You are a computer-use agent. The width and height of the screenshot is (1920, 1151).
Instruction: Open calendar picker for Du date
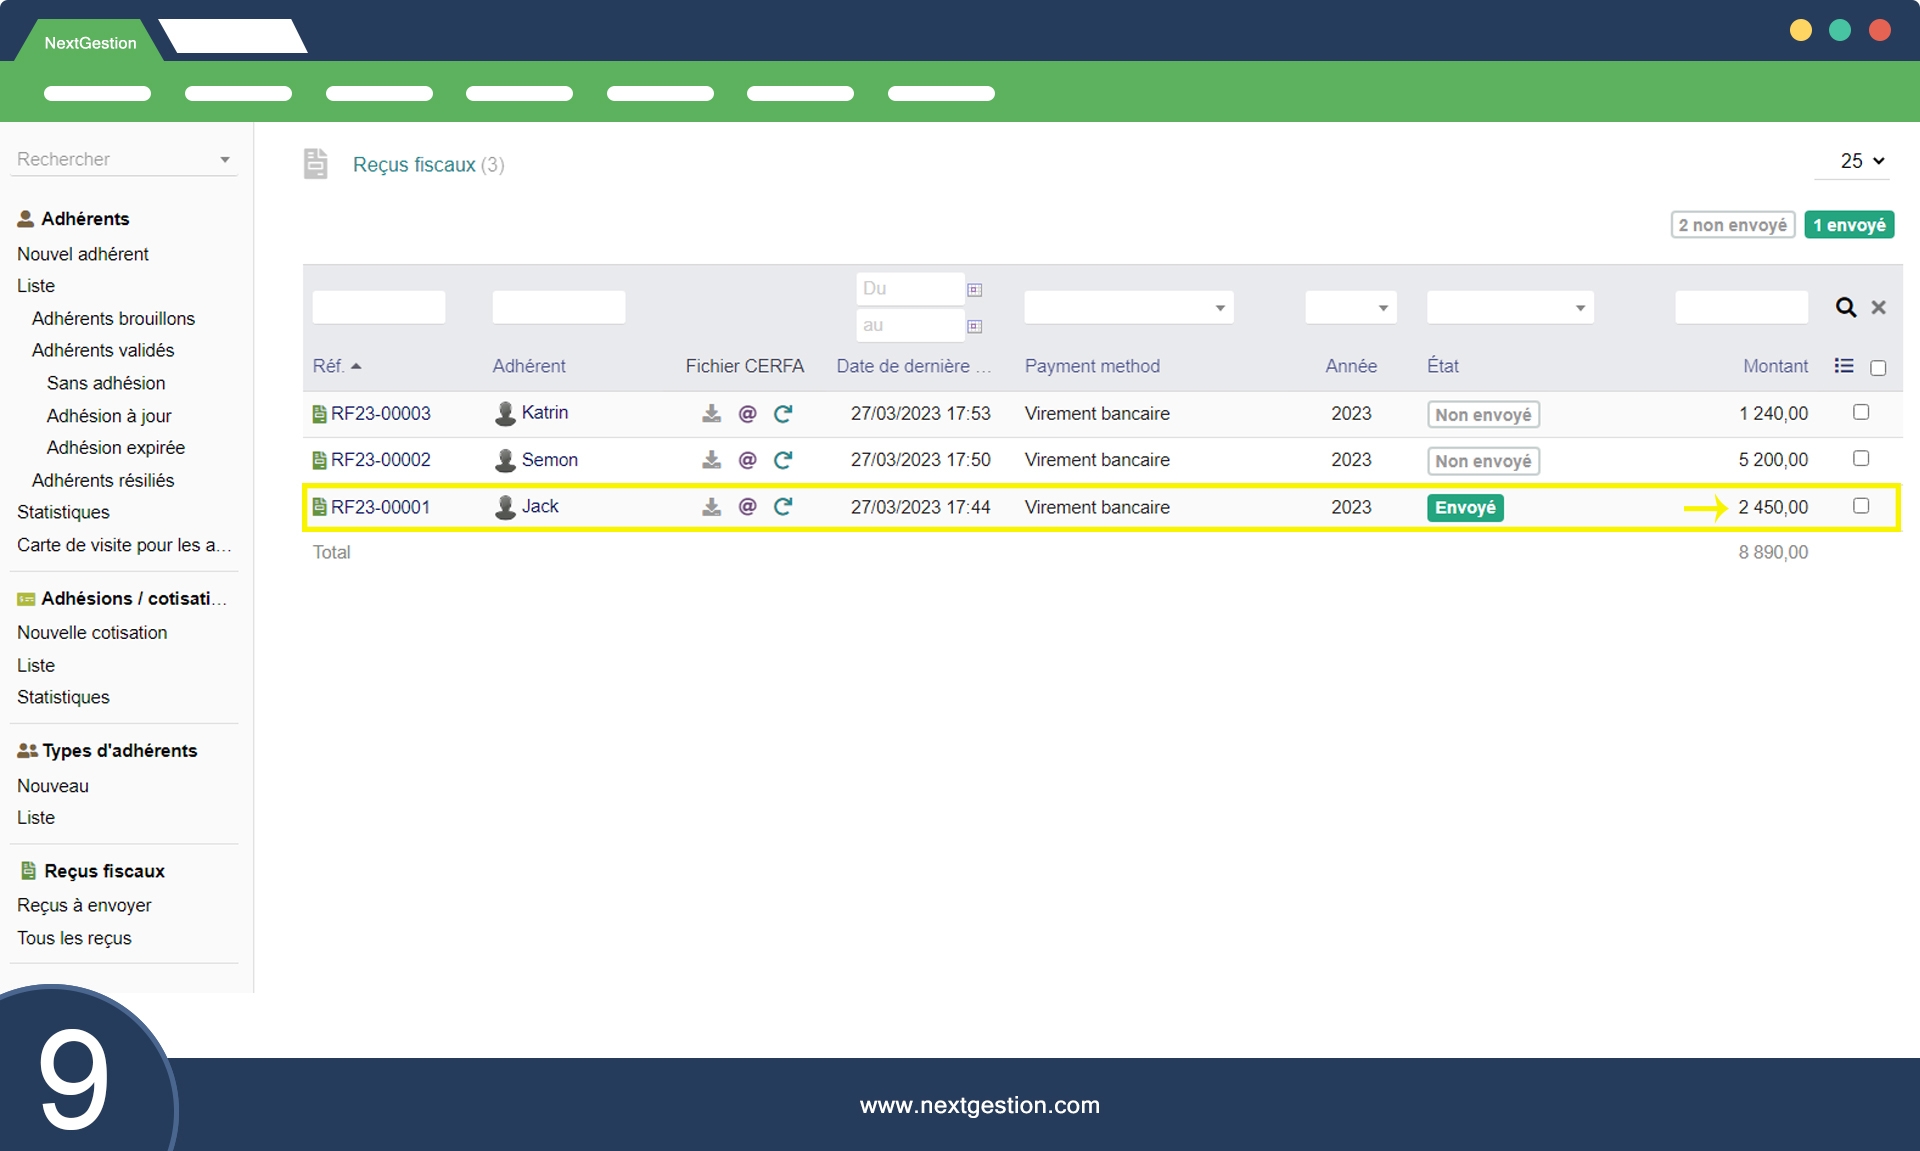point(975,290)
